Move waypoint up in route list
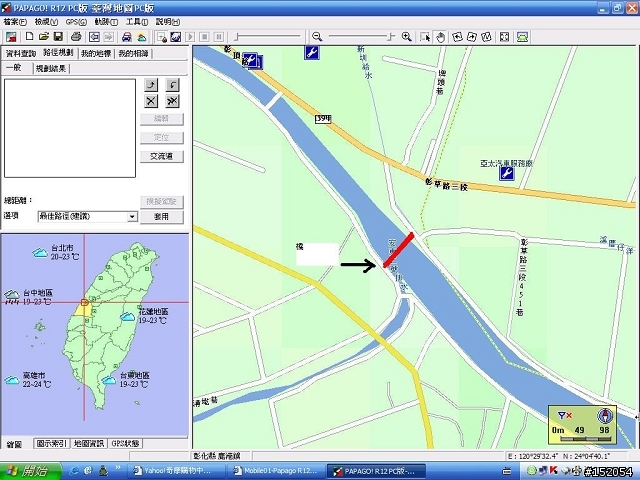Image resolution: width=640 pixels, height=480 pixels. coord(151,85)
